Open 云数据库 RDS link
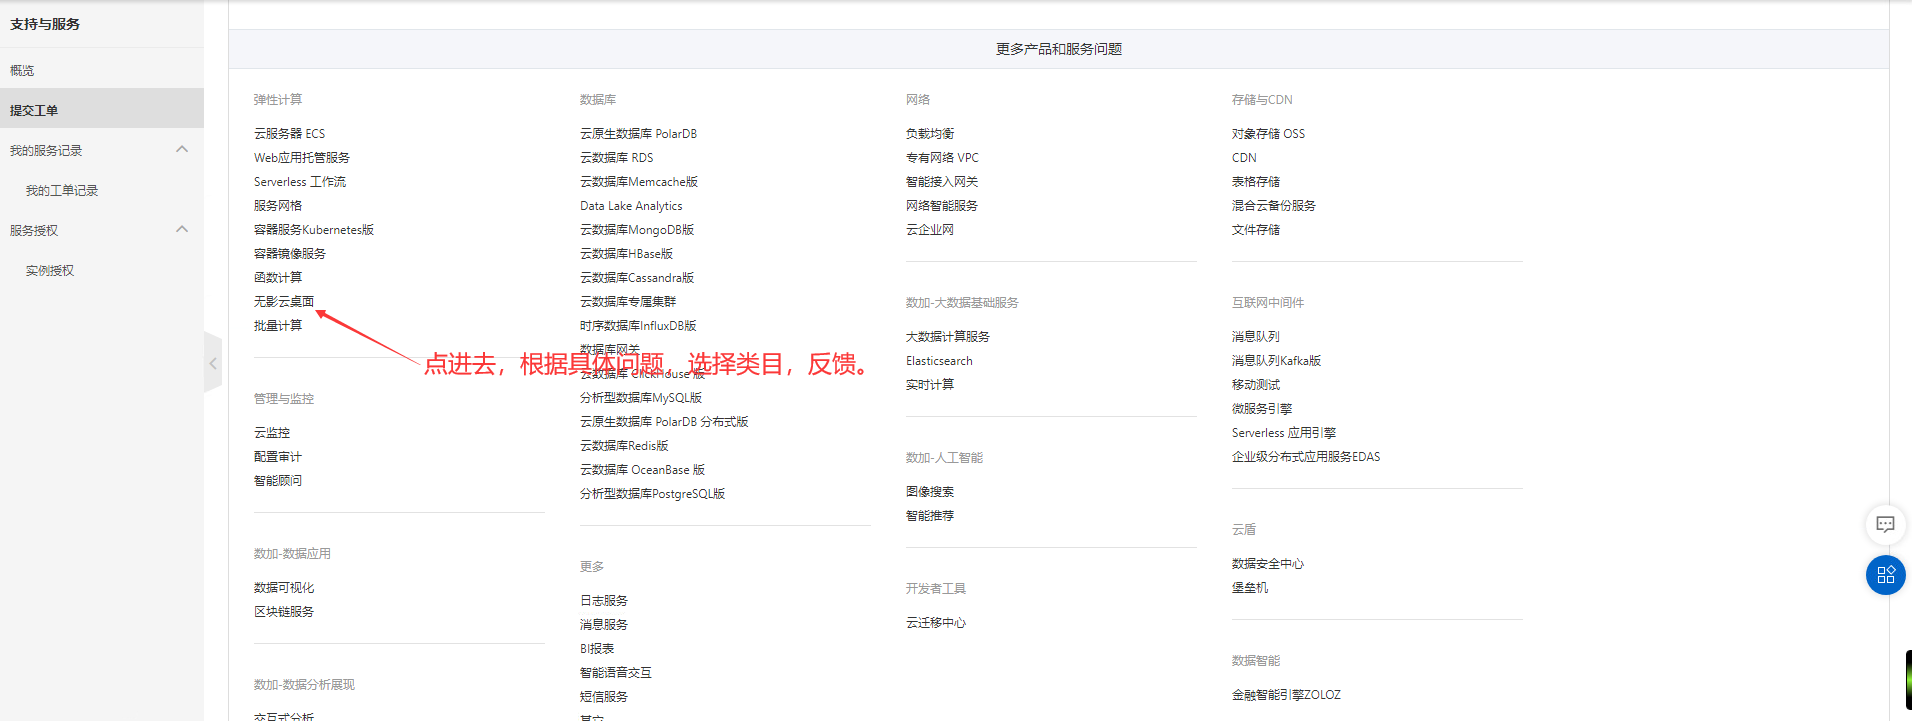 (616, 157)
